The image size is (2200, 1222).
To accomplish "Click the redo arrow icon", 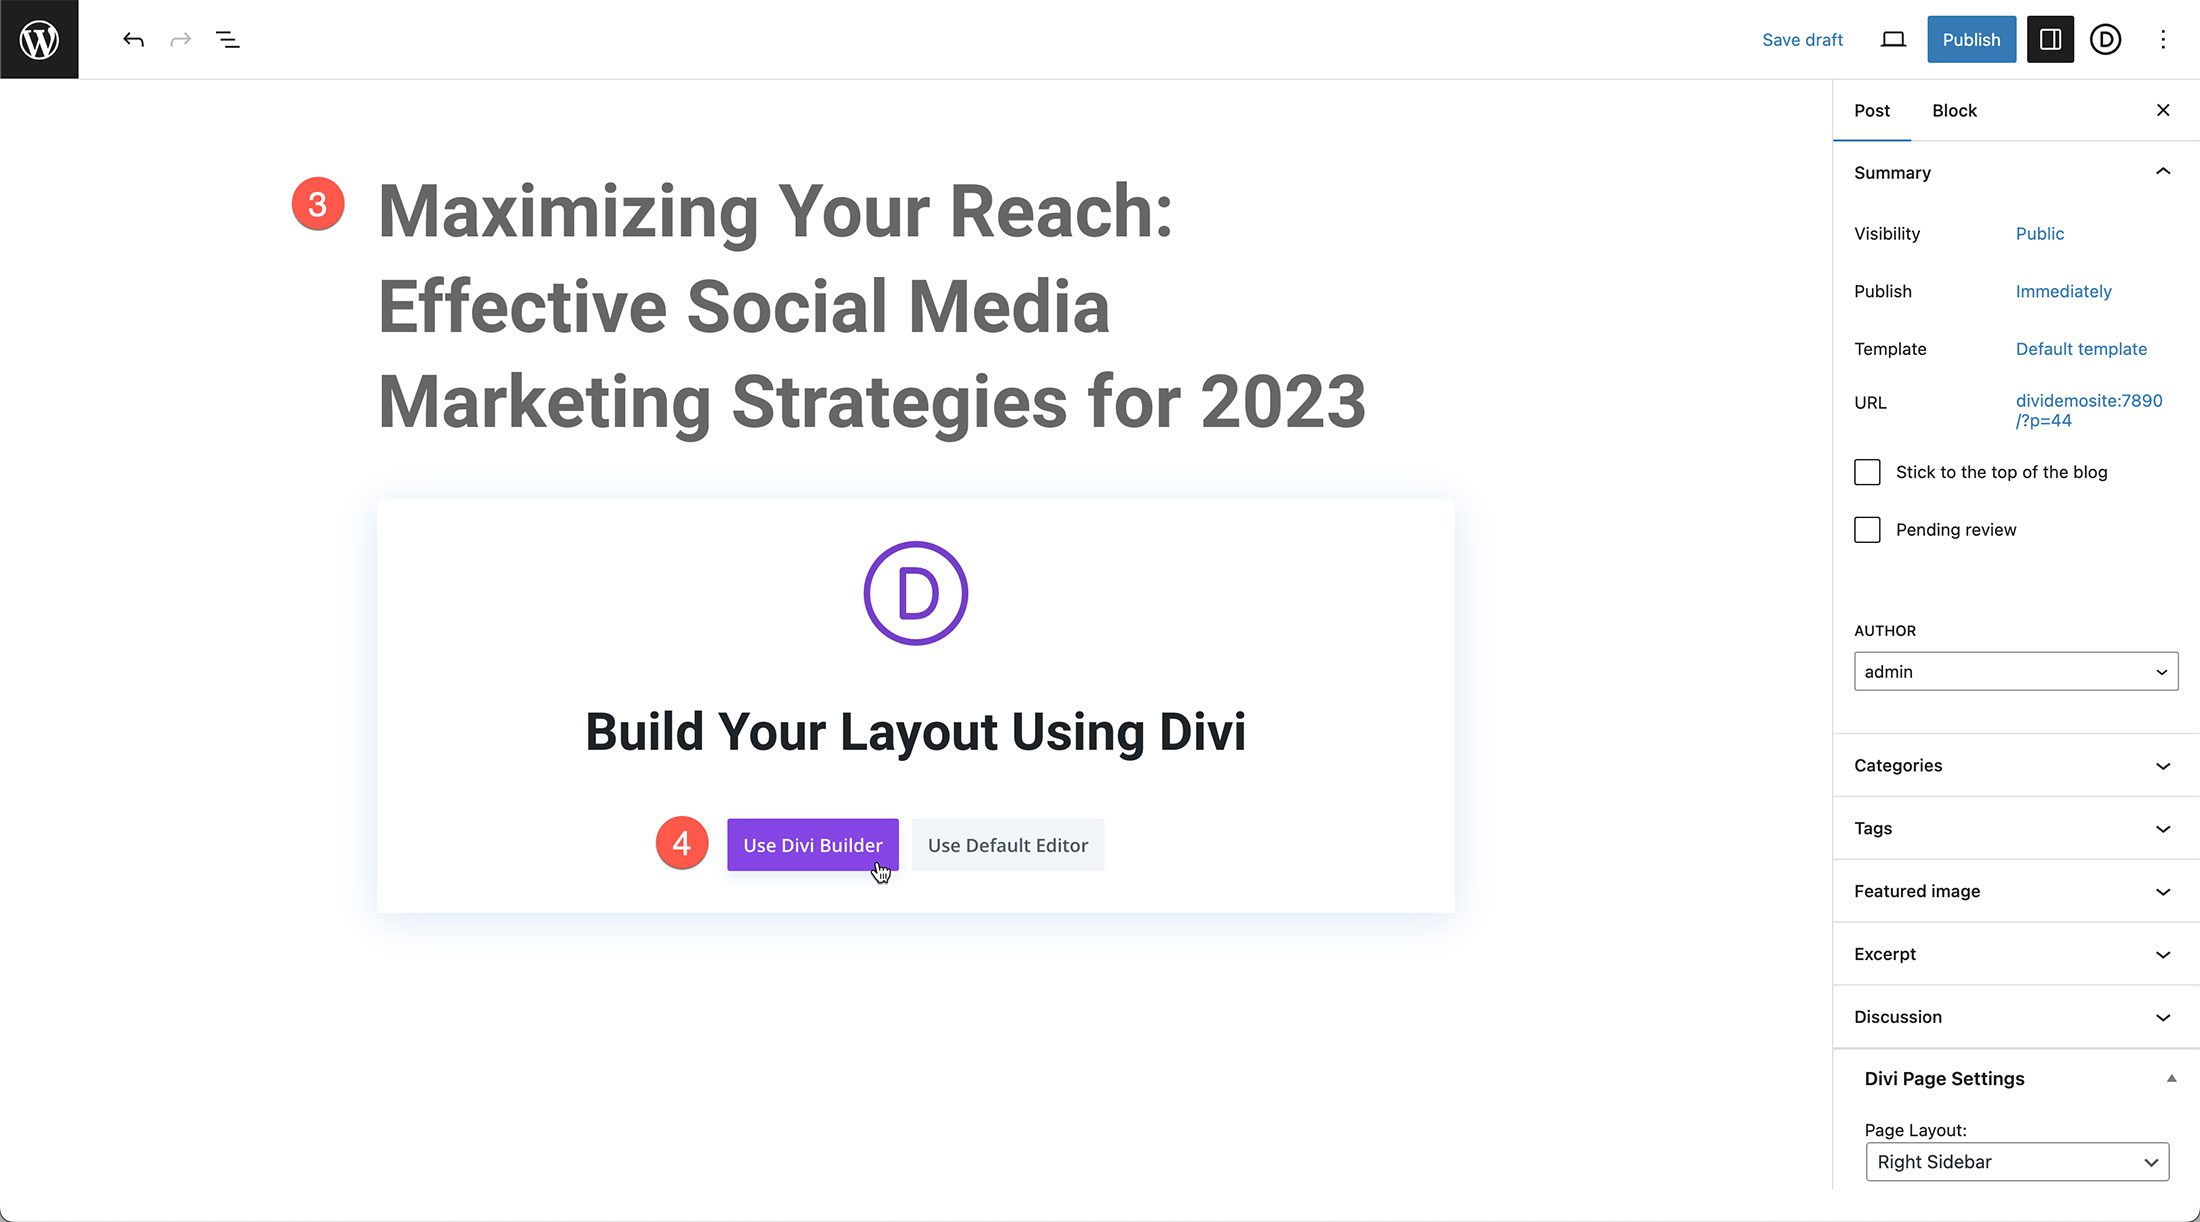I will (179, 39).
